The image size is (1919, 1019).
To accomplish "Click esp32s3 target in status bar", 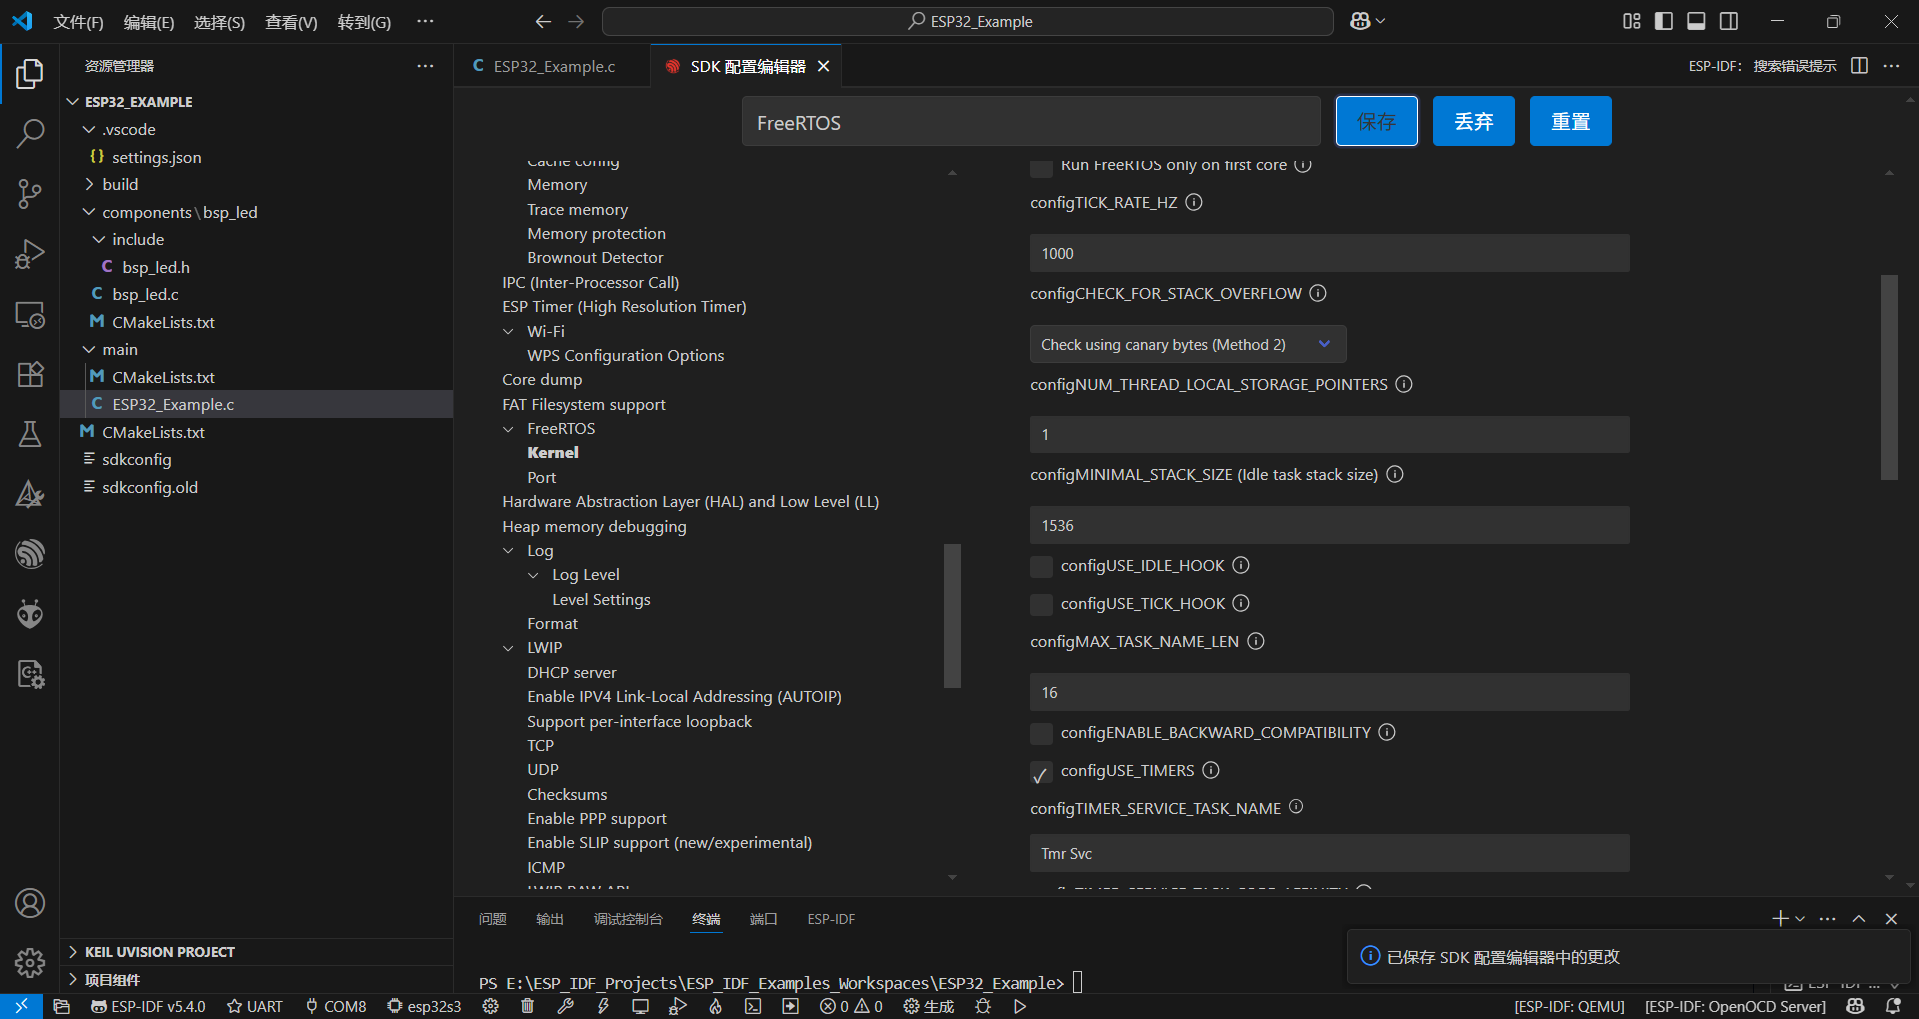I will [424, 1006].
